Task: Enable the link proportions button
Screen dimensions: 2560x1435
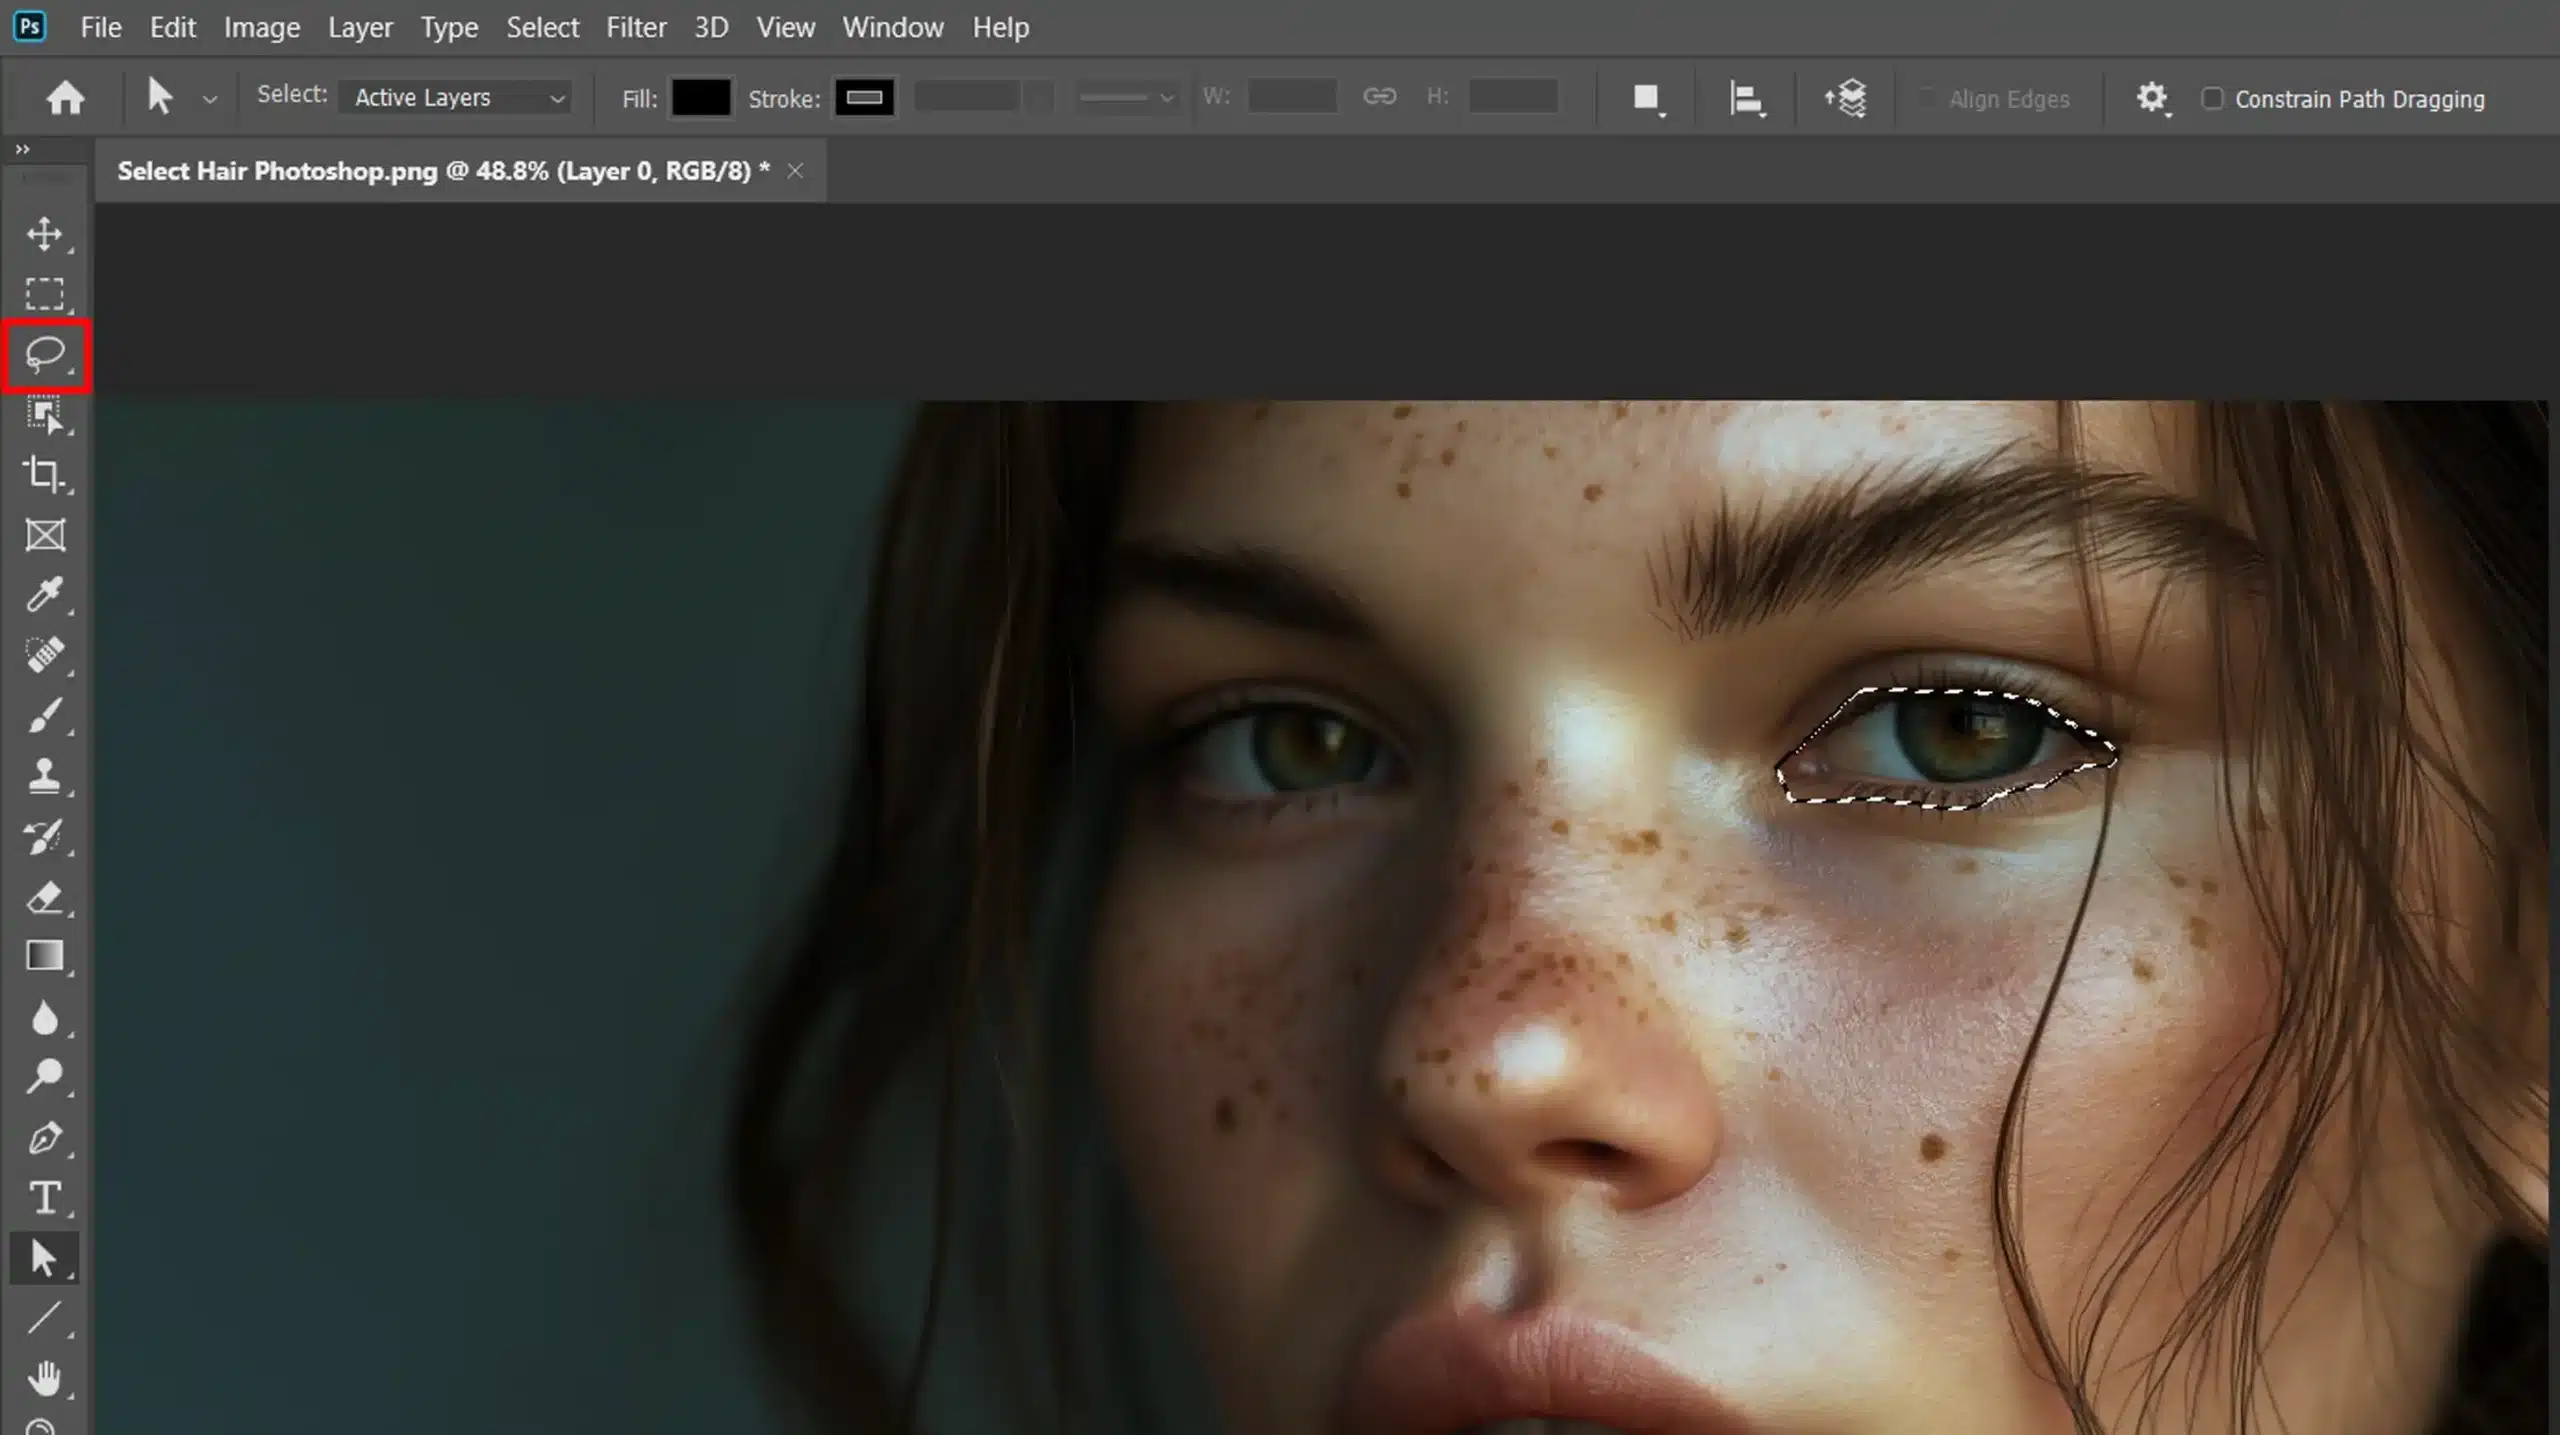Action: [x=1378, y=97]
